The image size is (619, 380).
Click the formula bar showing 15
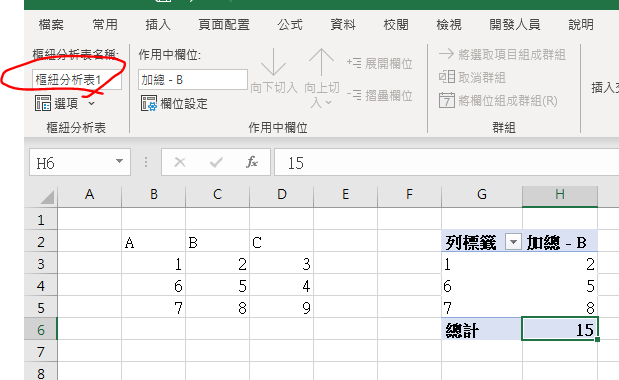[446, 163]
